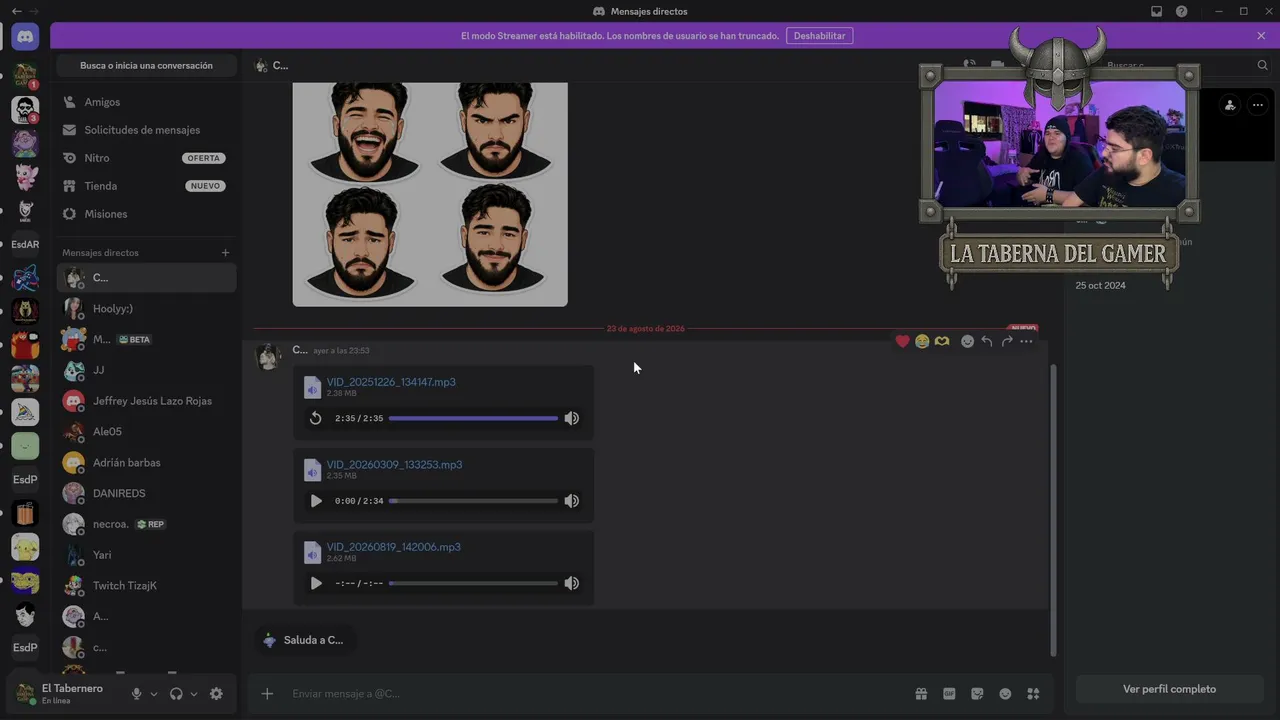This screenshot has height=720, width=1280.
Task: Mute volume of VID_20260309_133253.mp3
Action: click(x=572, y=501)
